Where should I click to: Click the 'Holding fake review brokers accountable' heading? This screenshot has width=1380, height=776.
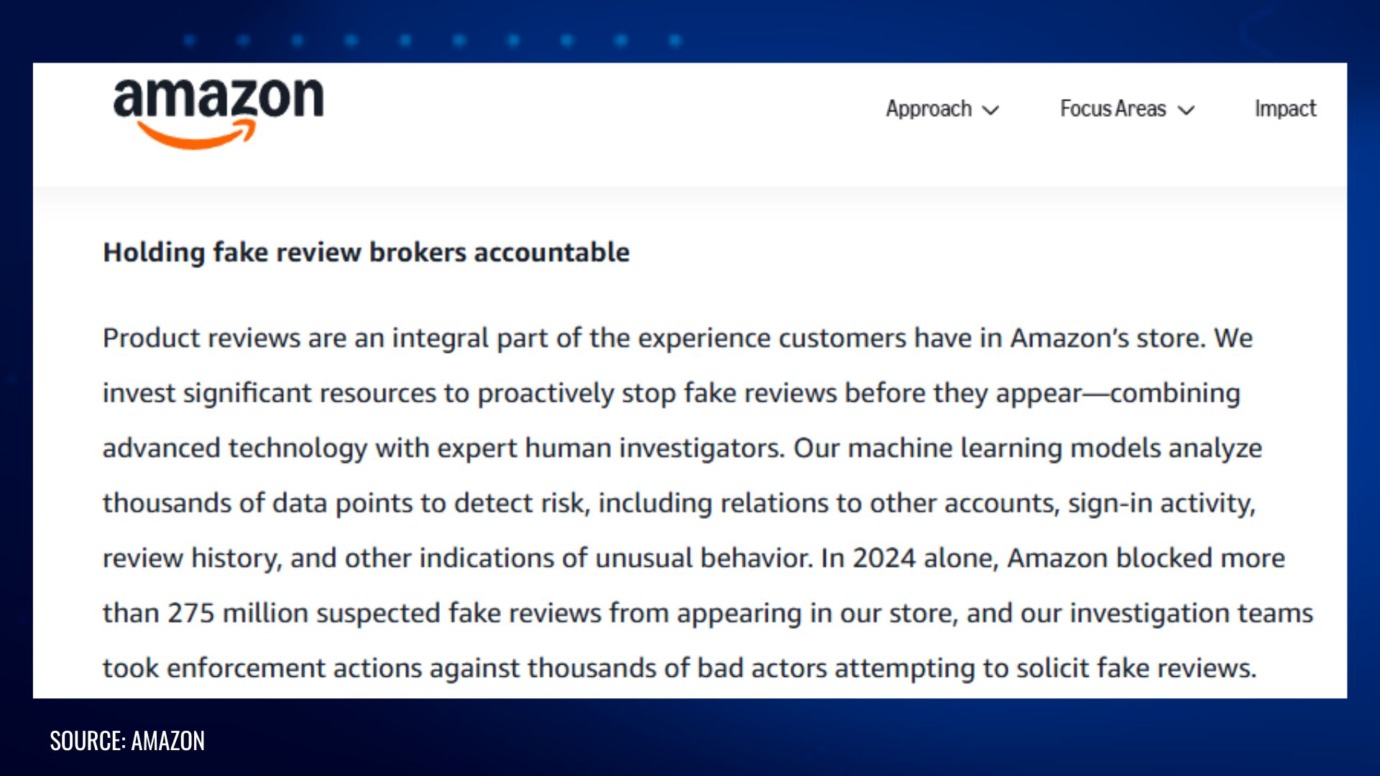click(x=366, y=252)
